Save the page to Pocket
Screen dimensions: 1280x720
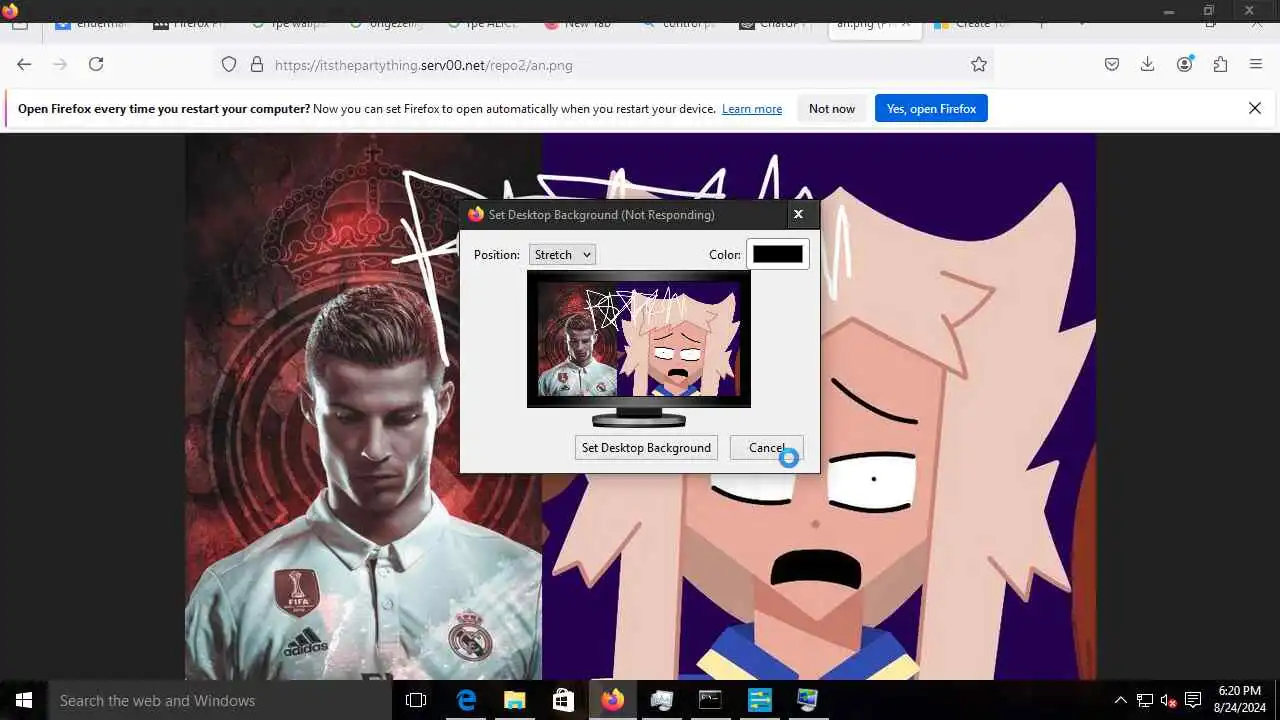click(1112, 64)
